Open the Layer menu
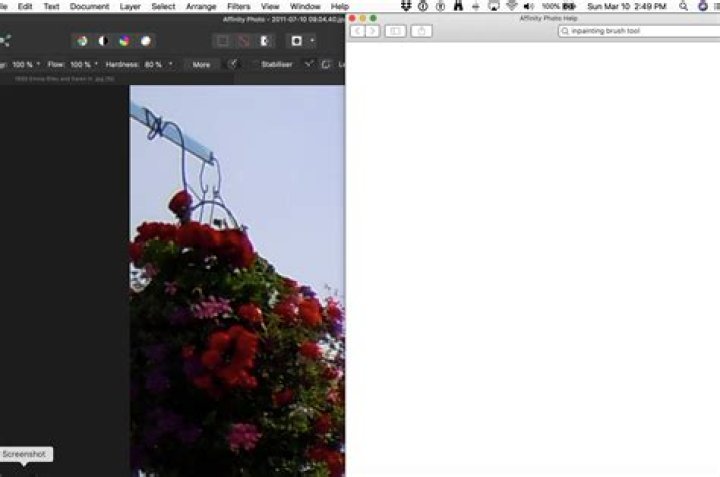Image resolution: width=720 pixels, height=477 pixels. tap(130, 6)
